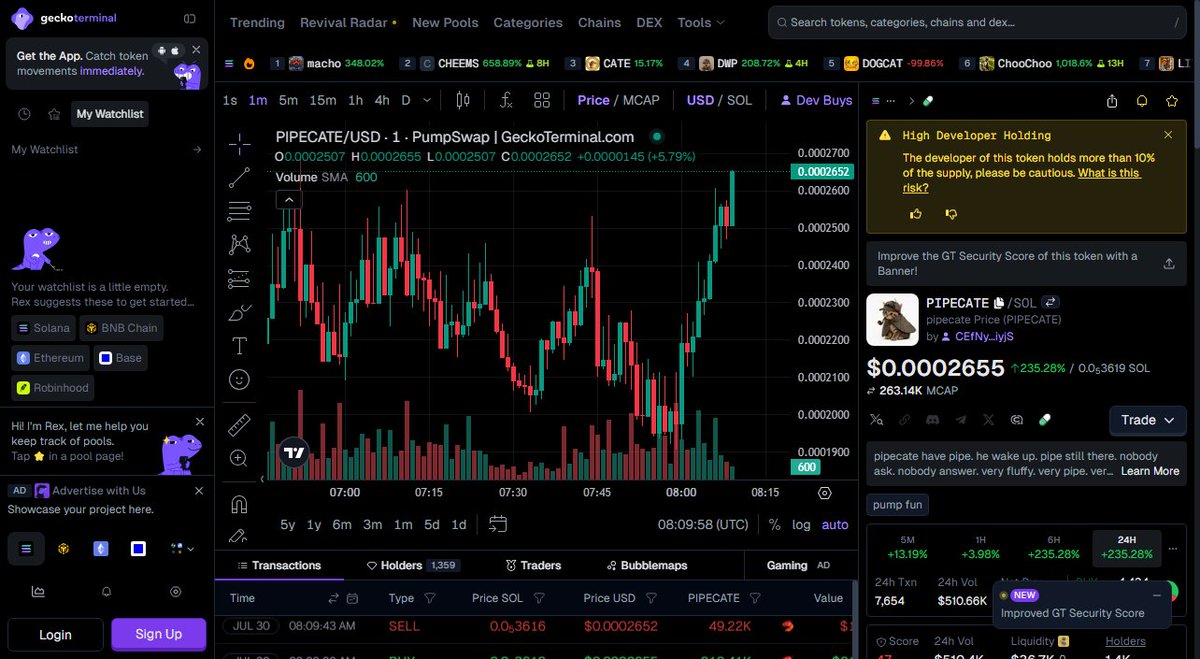
Task: Collapse the chart legend arrow
Action: tap(288, 199)
